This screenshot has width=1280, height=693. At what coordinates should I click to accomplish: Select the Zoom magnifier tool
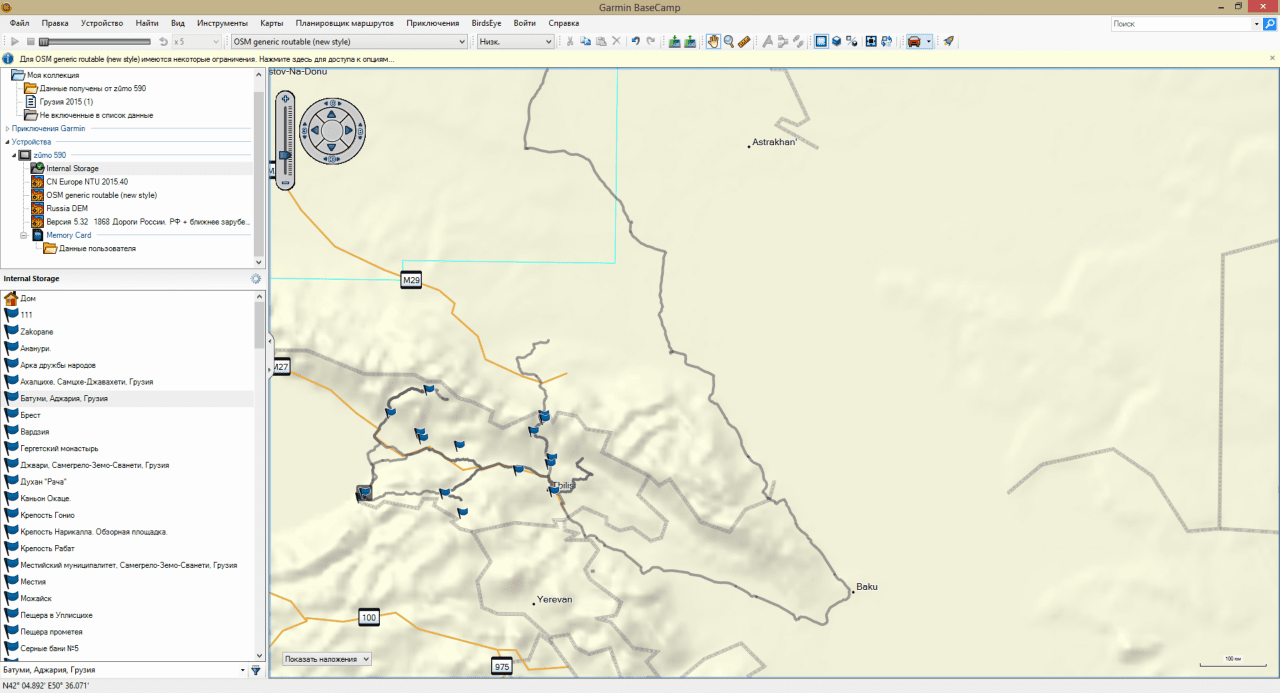729,41
